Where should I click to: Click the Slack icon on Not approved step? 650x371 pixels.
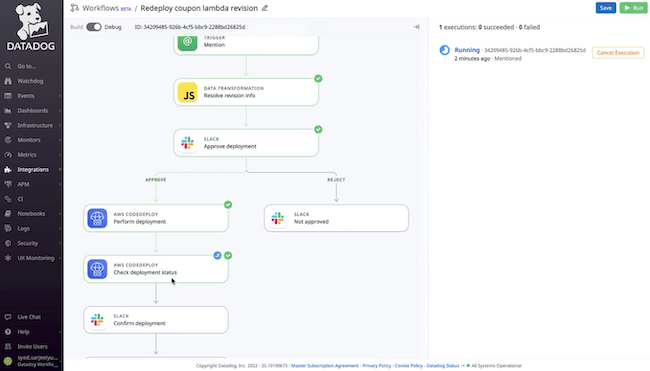pyautogui.click(x=278, y=218)
